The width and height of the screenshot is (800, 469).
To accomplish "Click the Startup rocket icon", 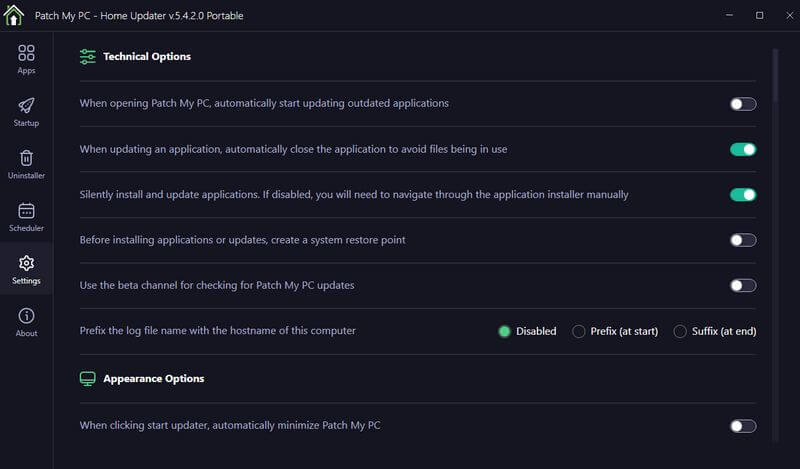I will (26, 105).
